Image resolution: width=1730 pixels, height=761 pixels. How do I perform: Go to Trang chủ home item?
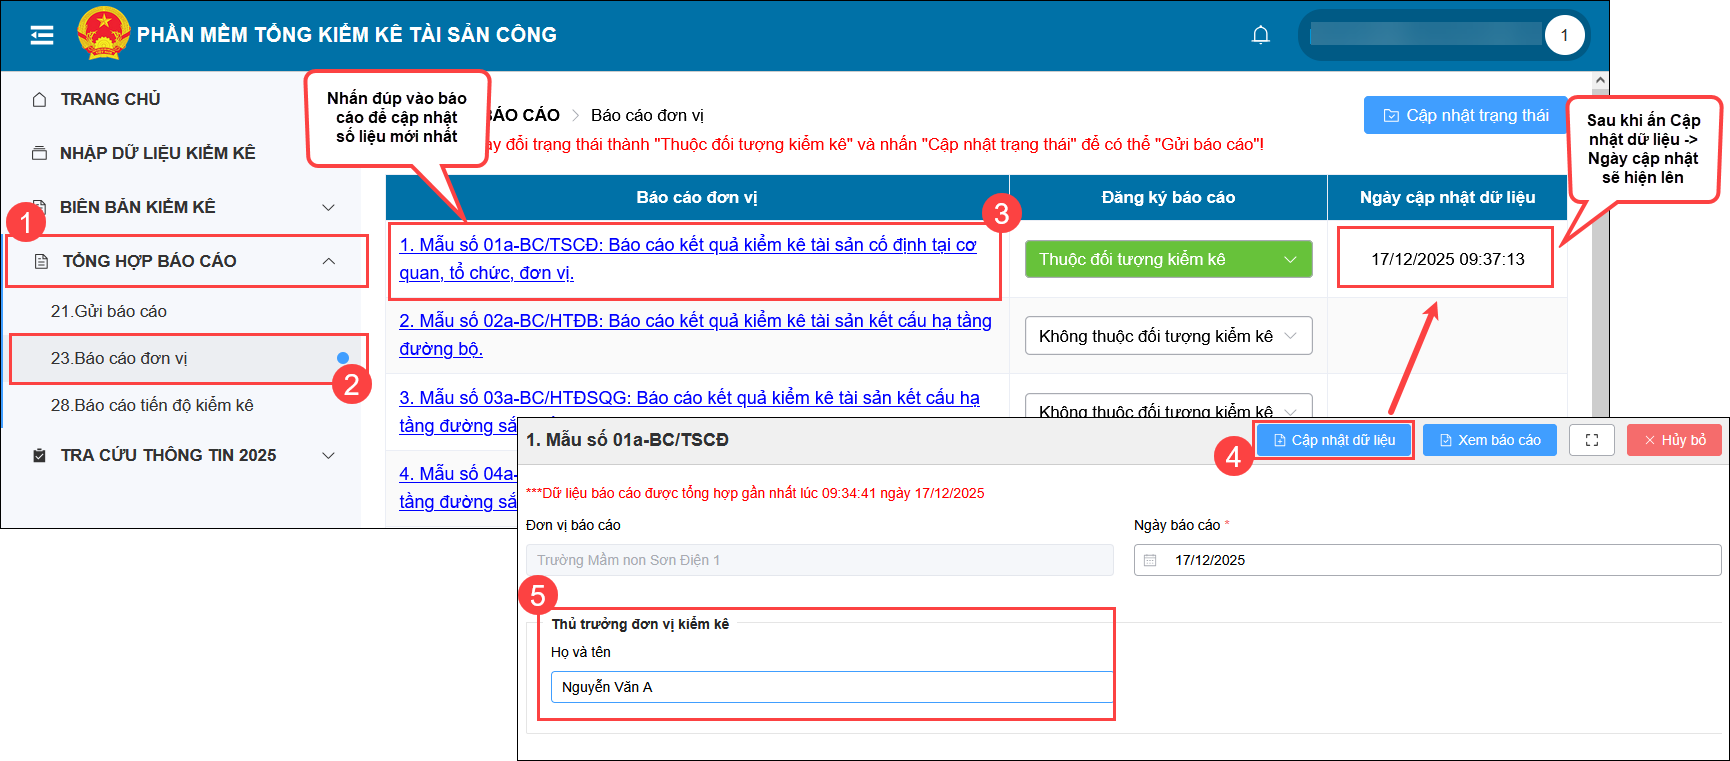(x=110, y=99)
